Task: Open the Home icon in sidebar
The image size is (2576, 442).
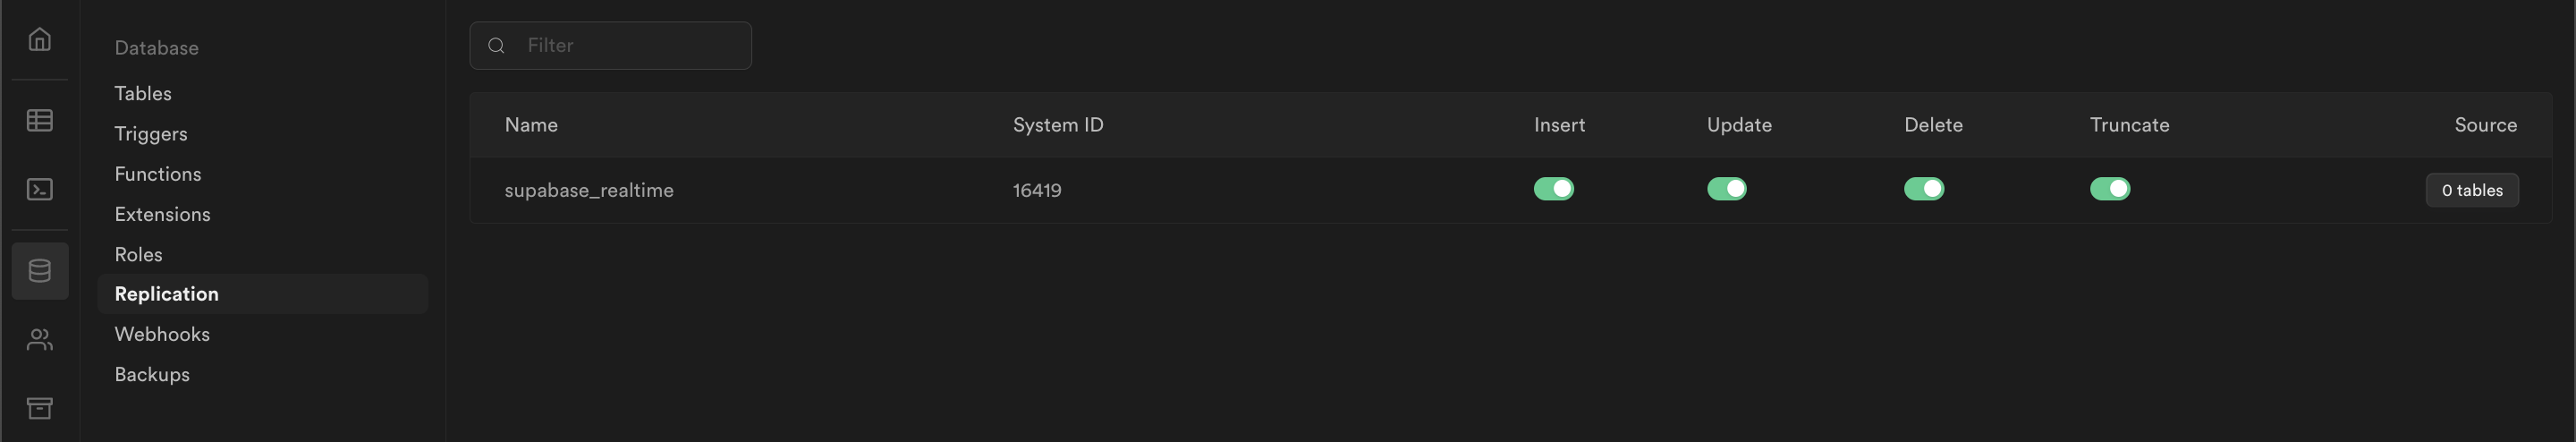Action: [40, 40]
